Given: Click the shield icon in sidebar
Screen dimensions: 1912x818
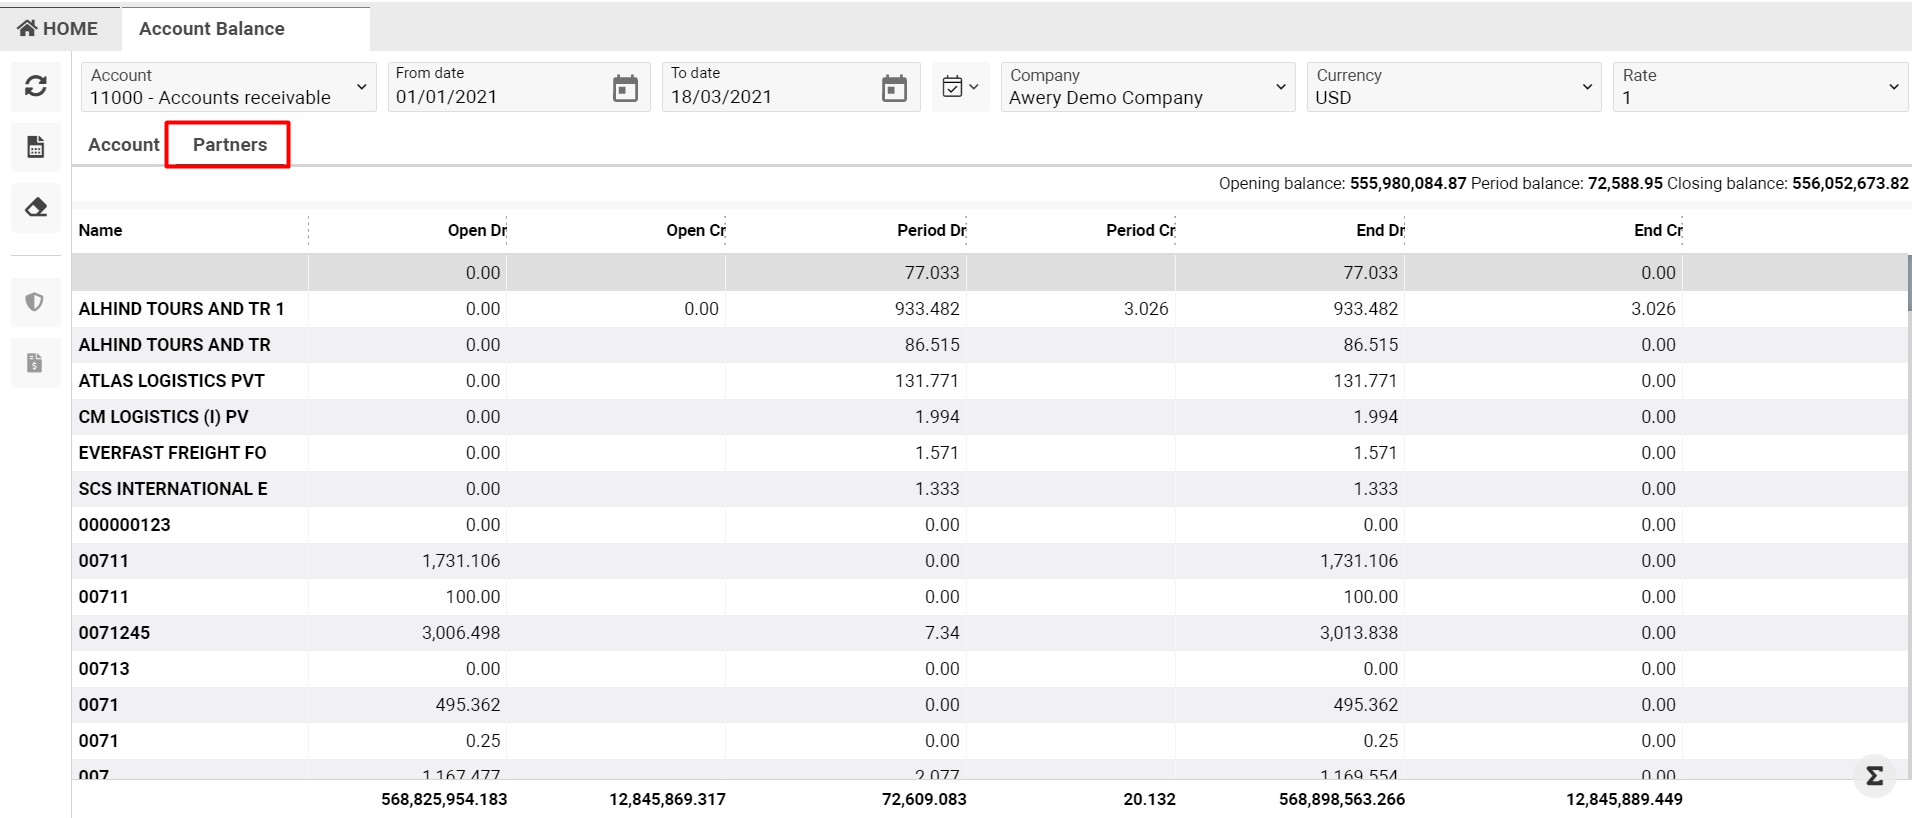Looking at the screenshot, I should [x=35, y=302].
